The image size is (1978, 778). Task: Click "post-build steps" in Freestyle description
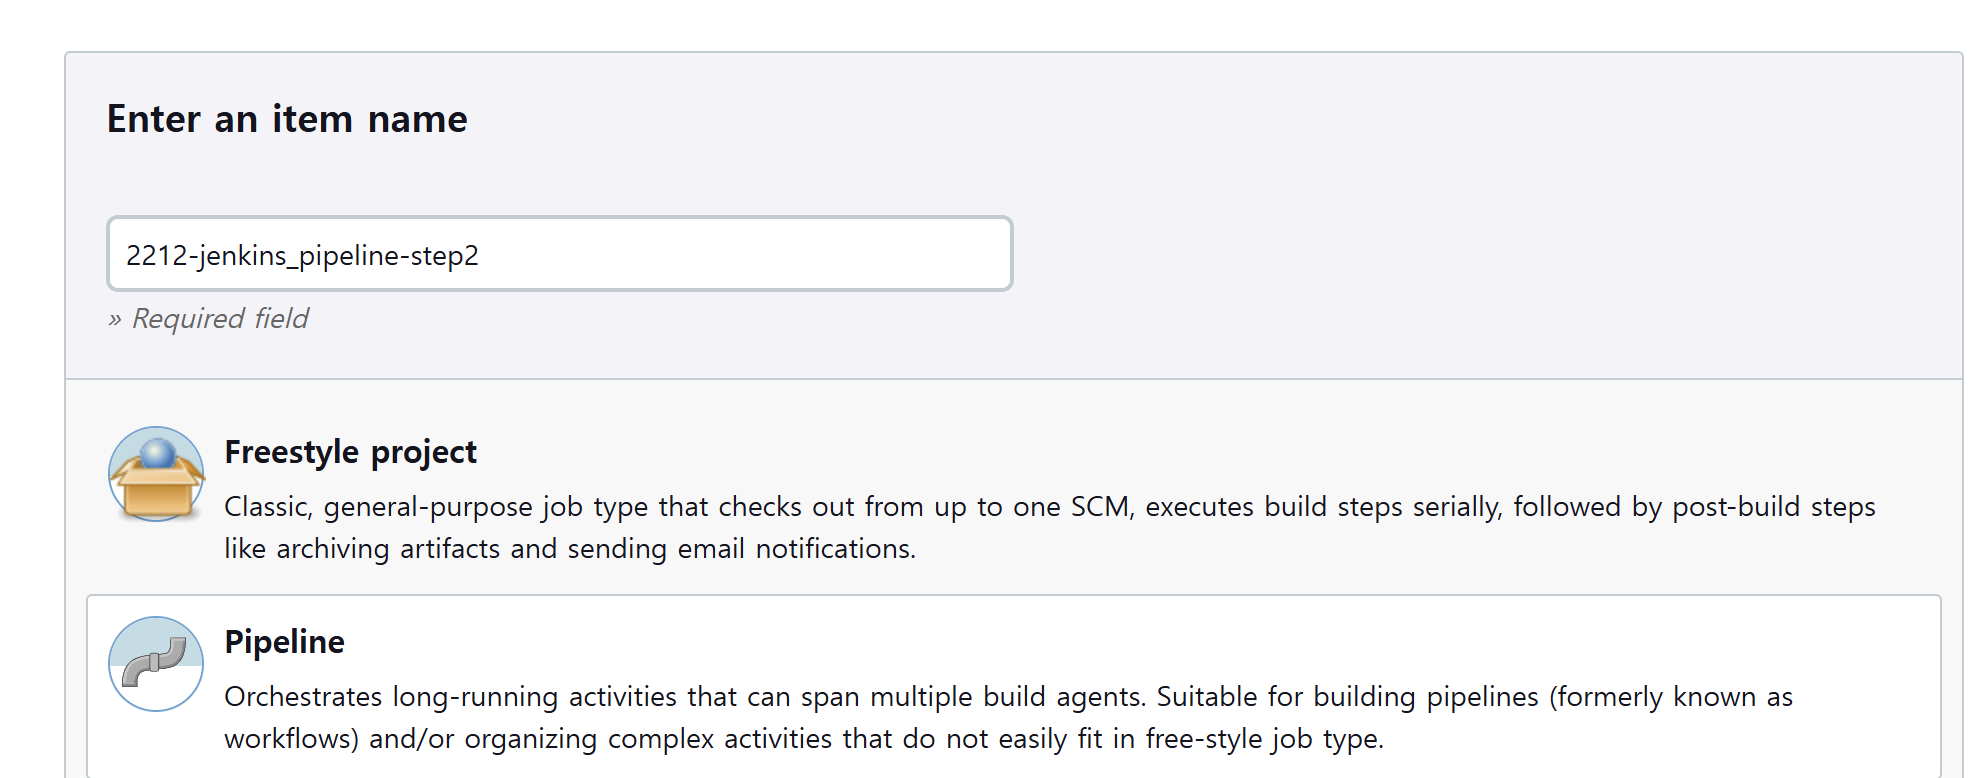tap(1773, 507)
